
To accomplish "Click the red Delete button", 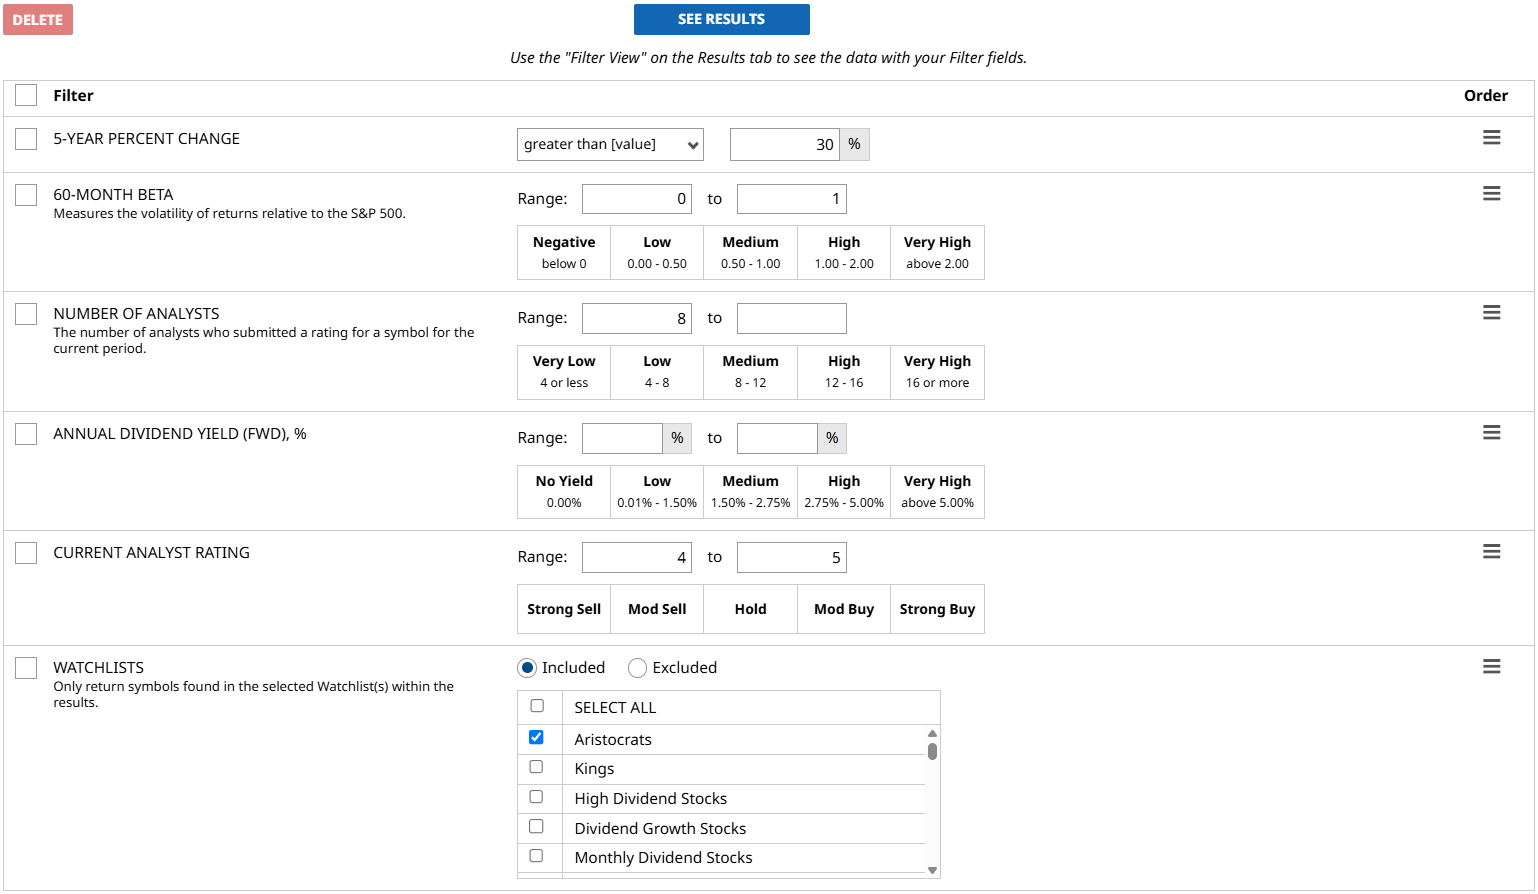I will click(x=38, y=20).
